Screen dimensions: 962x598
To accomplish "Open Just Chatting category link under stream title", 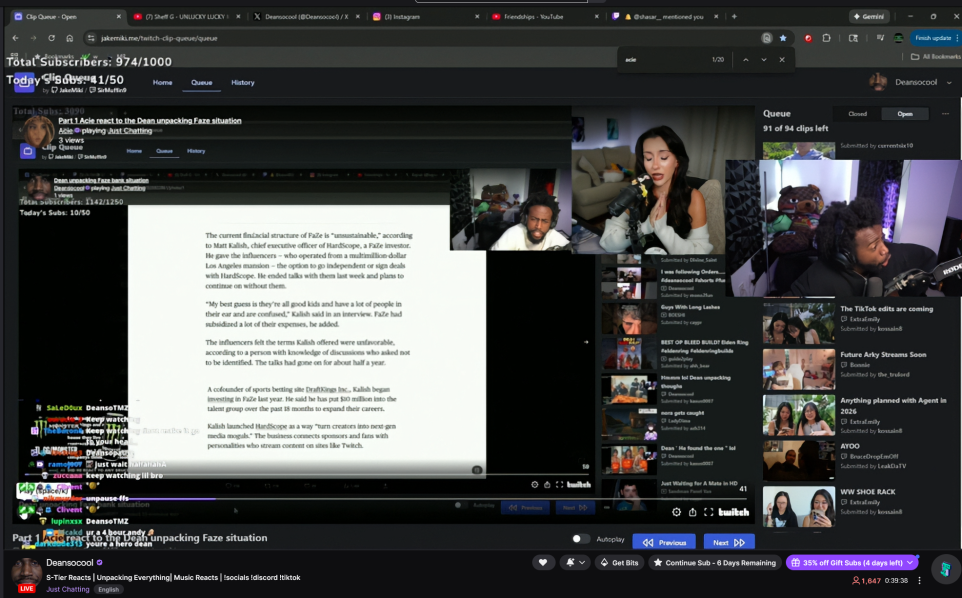I will pos(67,589).
